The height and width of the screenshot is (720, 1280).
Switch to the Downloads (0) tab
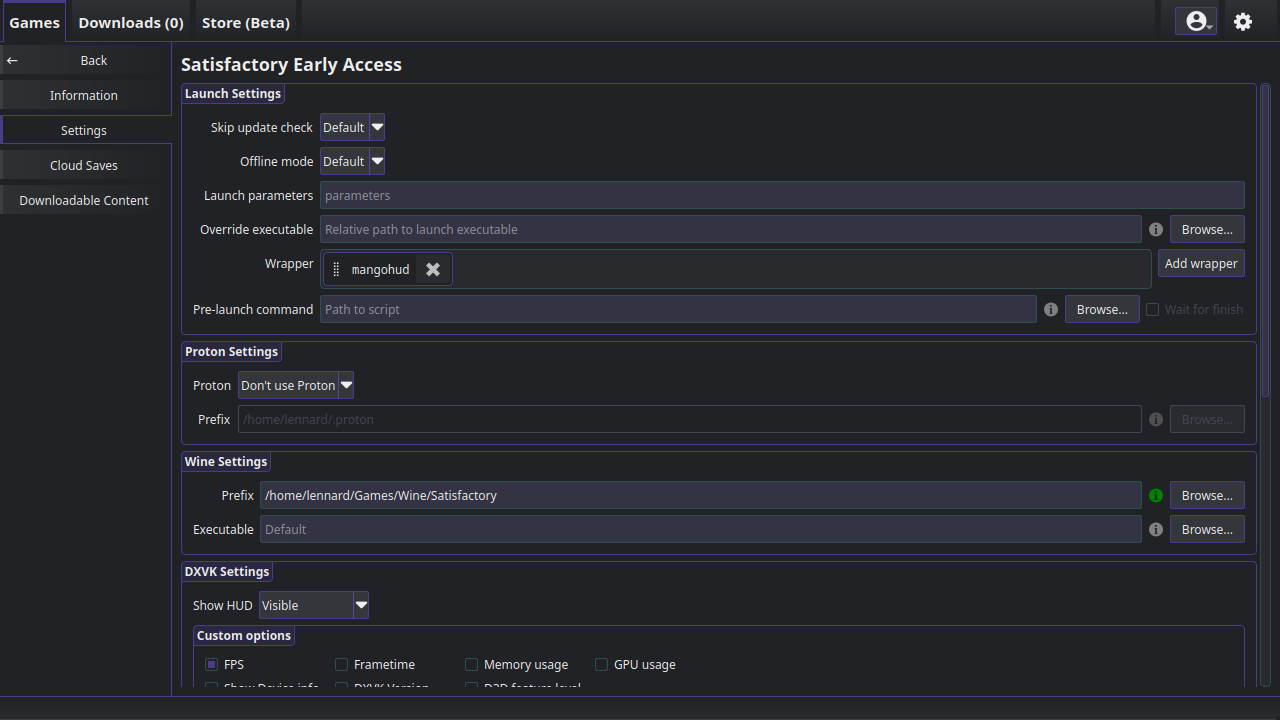[x=131, y=22]
